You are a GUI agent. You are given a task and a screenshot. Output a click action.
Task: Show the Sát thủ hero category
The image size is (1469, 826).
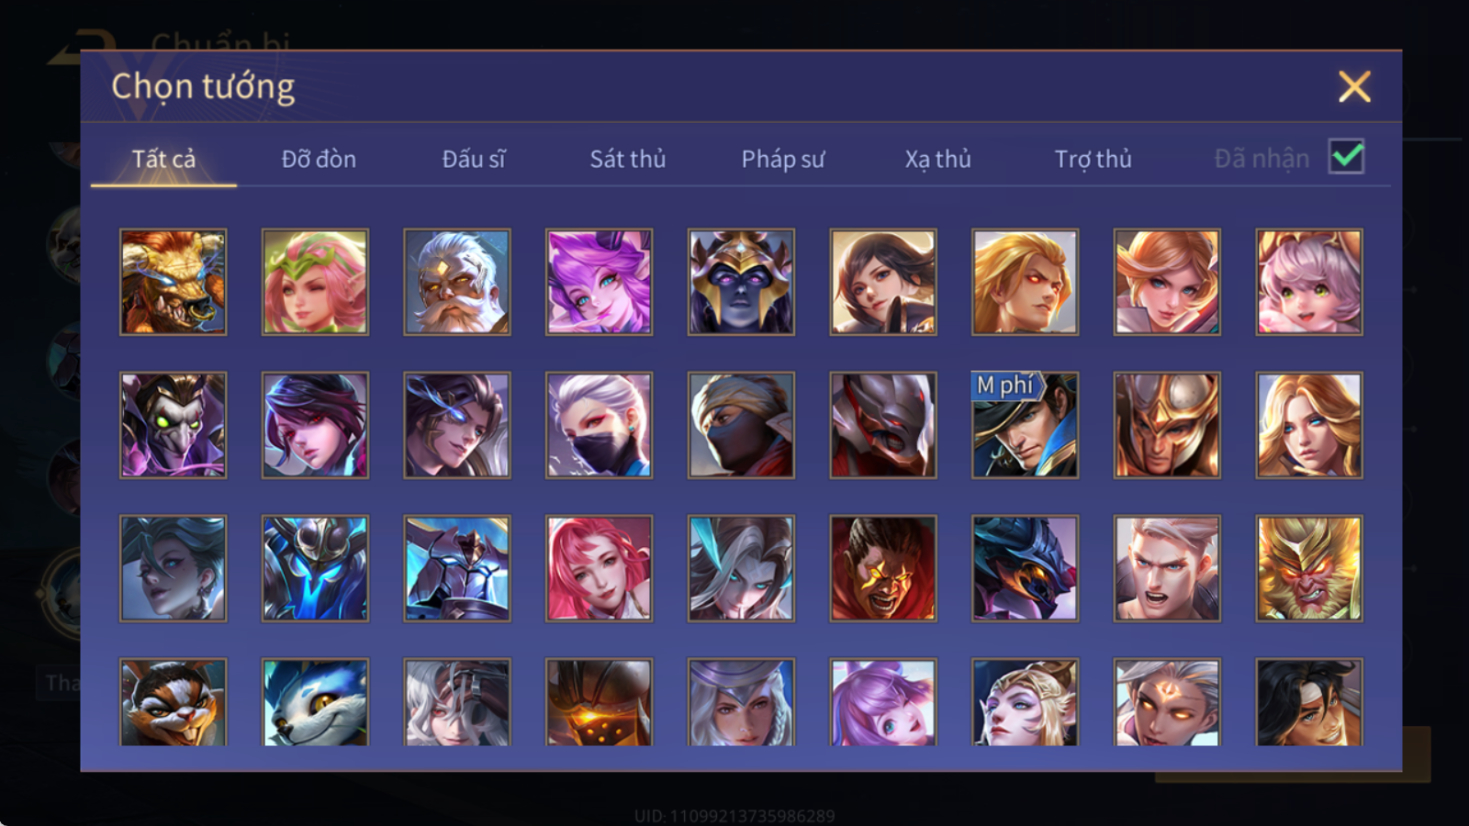point(627,159)
